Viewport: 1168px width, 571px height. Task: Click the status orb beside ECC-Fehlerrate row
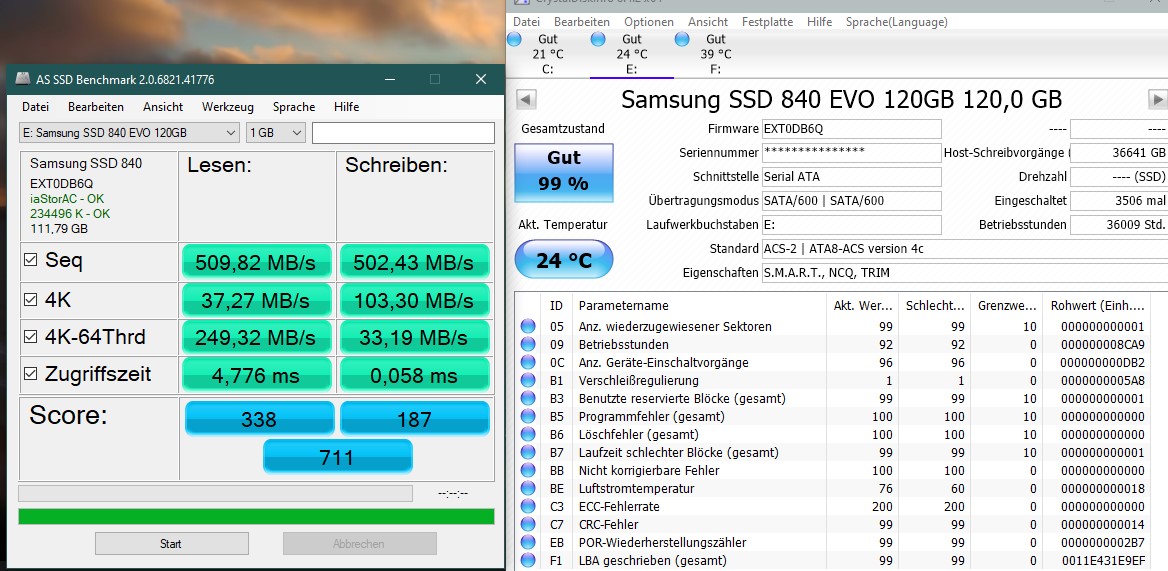pos(528,506)
